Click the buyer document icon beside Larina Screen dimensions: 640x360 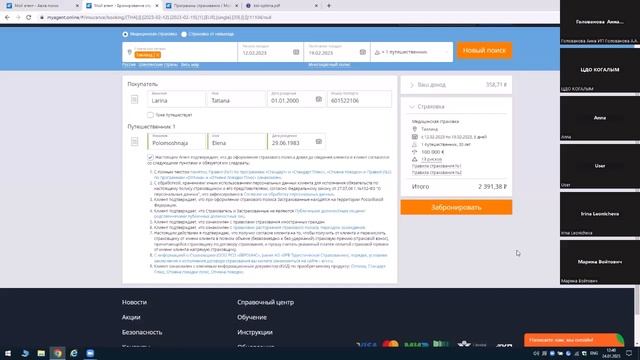(x=134, y=99)
